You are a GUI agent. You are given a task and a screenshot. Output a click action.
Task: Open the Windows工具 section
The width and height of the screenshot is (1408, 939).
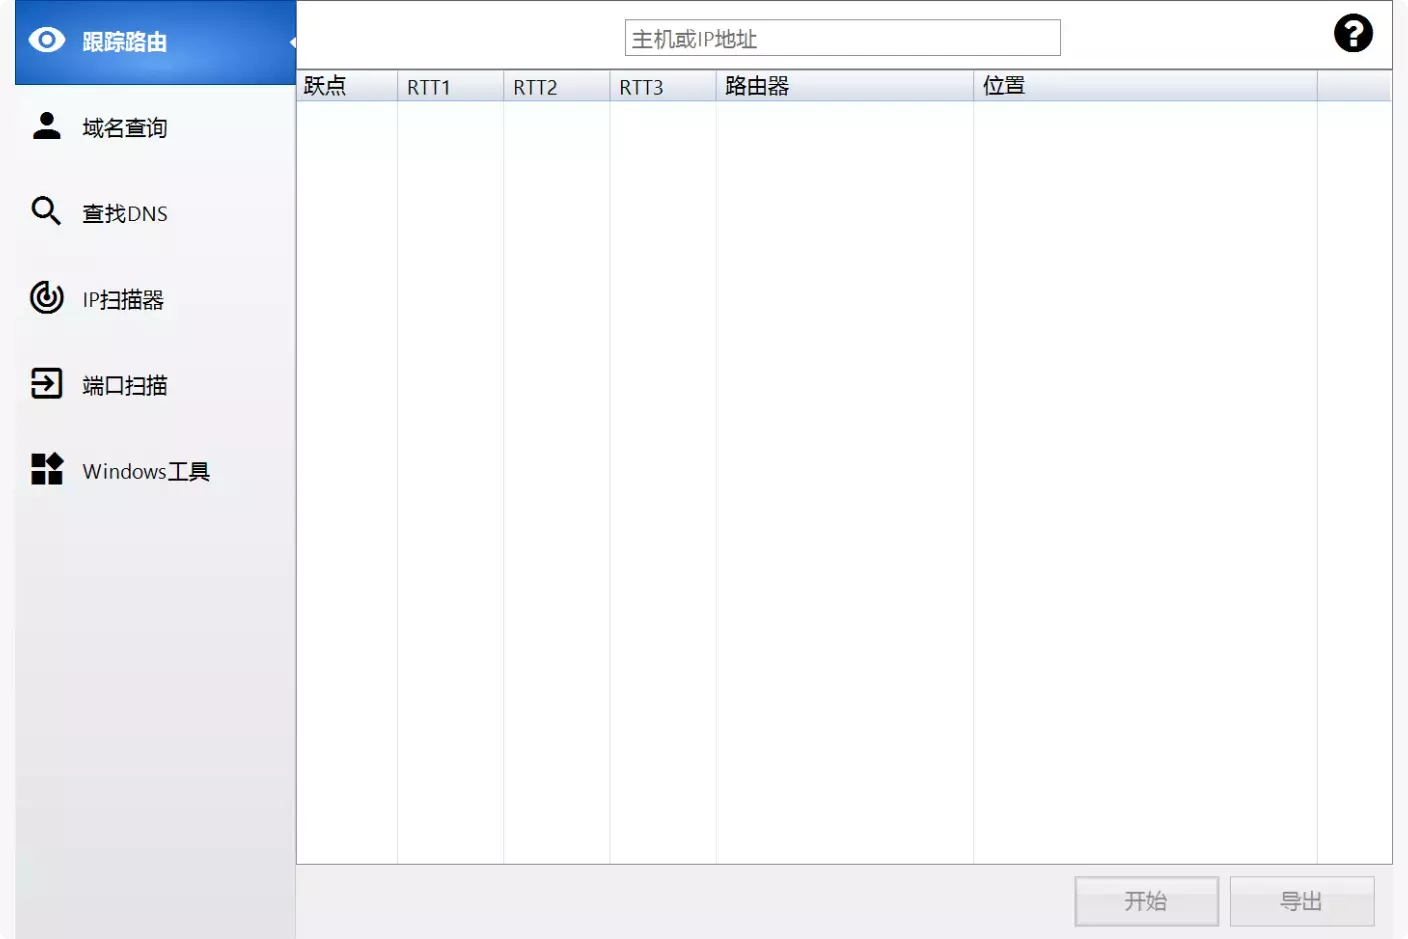tap(145, 471)
